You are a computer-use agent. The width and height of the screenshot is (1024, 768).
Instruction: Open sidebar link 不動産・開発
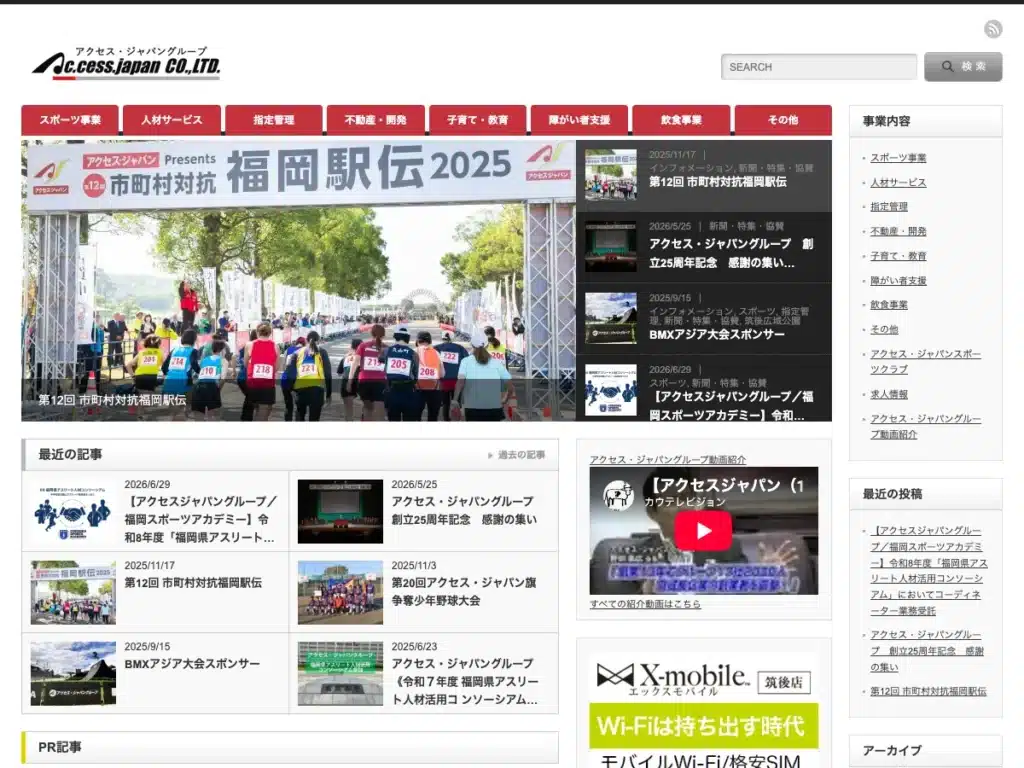click(898, 231)
